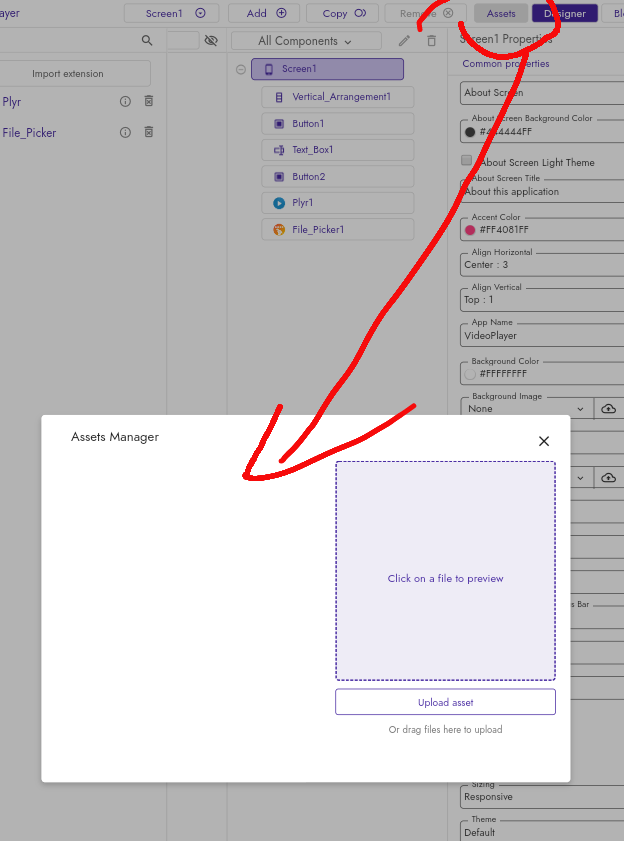This screenshot has height=841, width=624.
Task: Click the trash icon above component tree
Action: pyautogui.click(x=432, y=41)
